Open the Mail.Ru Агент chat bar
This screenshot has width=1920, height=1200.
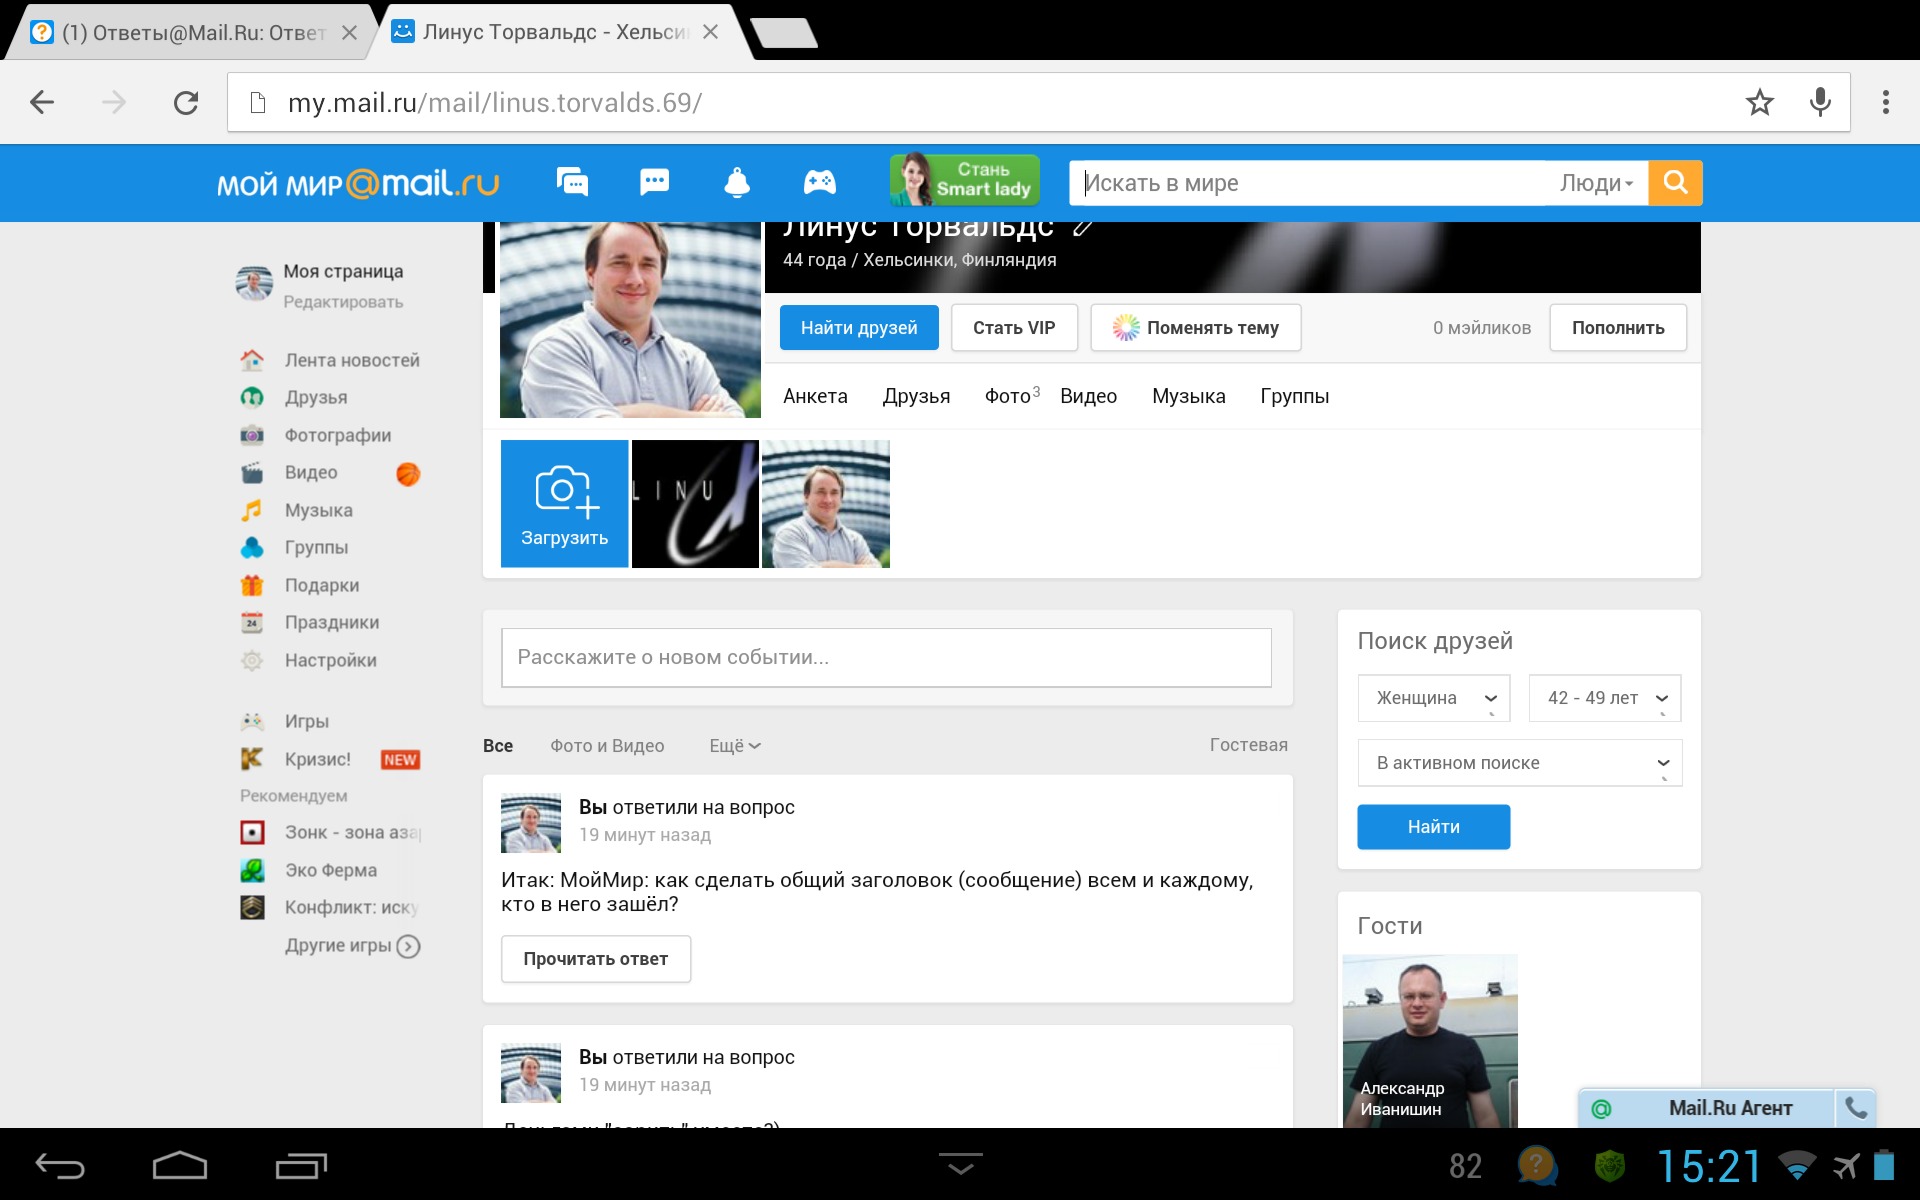pos(1707,1108)
